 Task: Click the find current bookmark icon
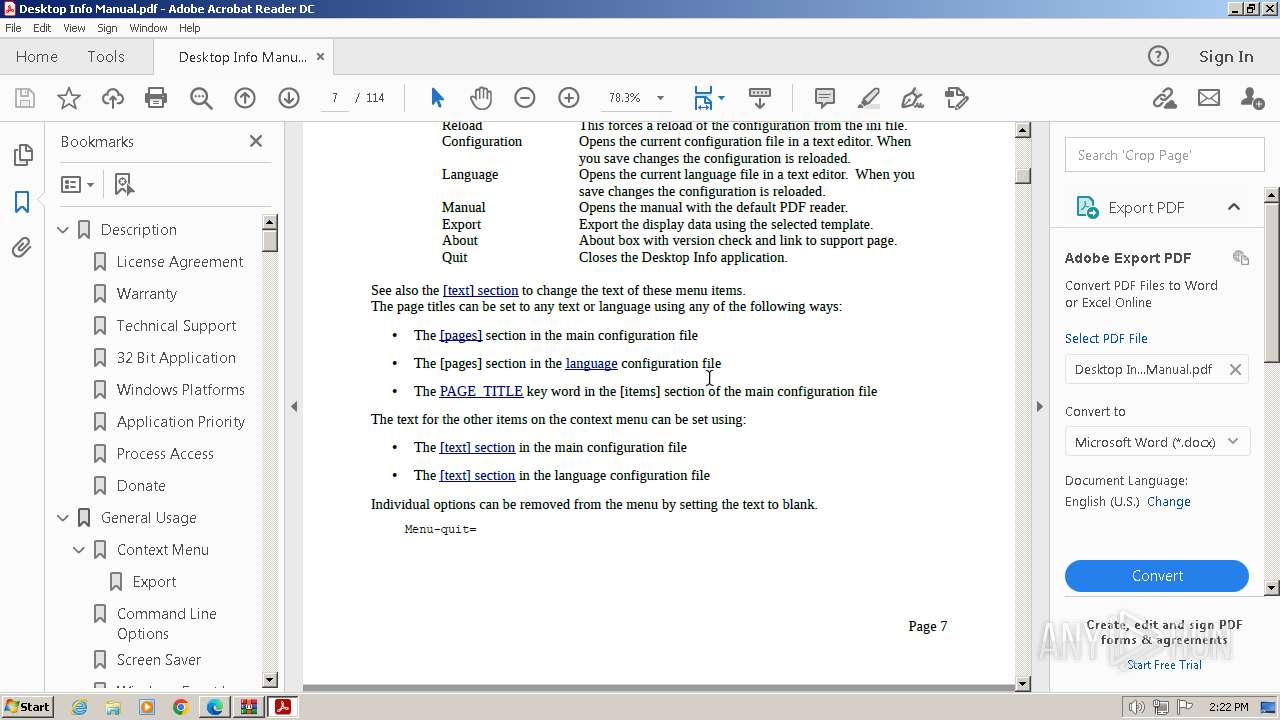click(x=124, y=184)
